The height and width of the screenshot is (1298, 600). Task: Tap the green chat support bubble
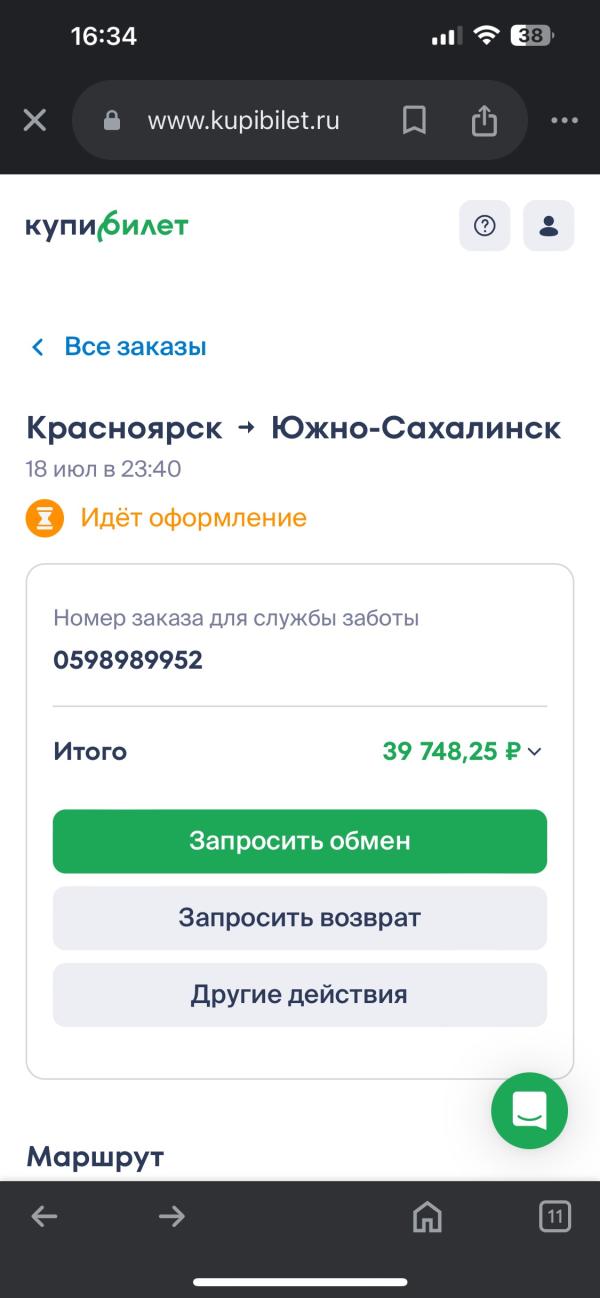coord(529,1110)
